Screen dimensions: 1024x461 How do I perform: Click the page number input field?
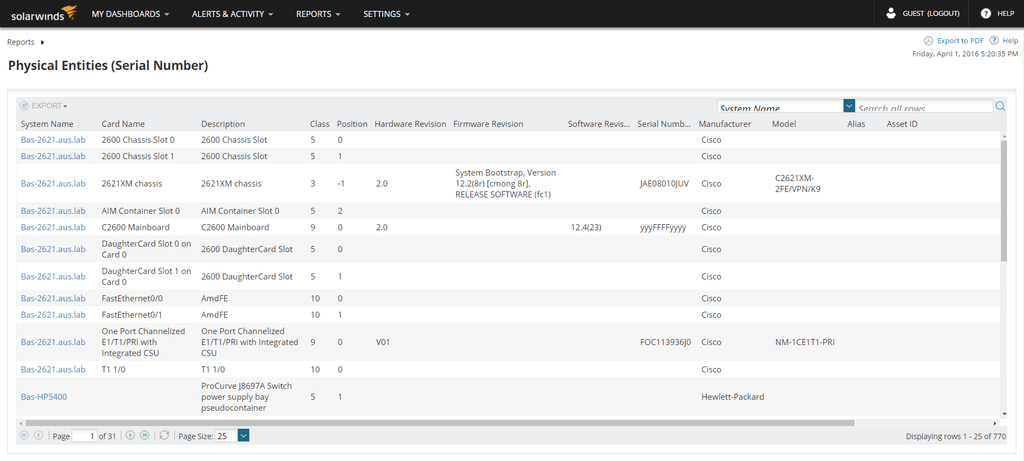(84, 436)
